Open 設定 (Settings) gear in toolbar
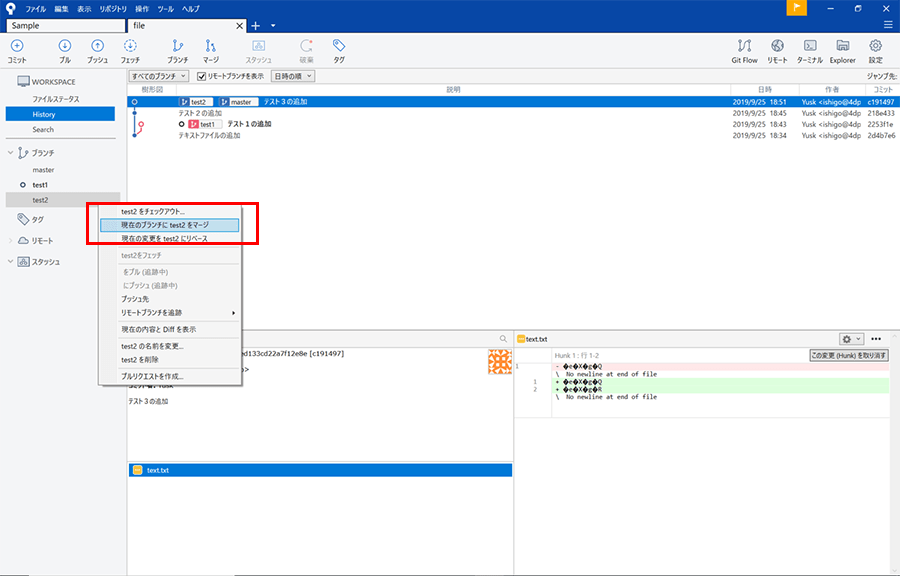 [x=875, y=50]
